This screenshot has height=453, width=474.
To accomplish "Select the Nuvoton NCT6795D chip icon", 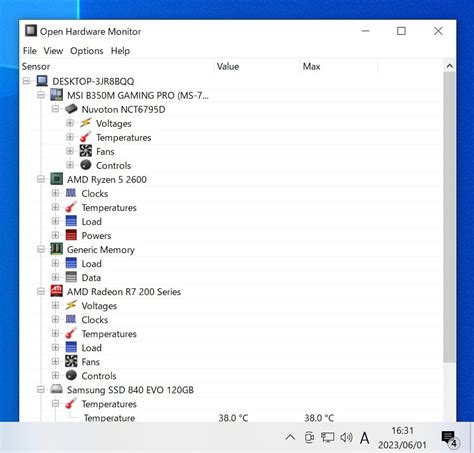I will coord(71,109).
